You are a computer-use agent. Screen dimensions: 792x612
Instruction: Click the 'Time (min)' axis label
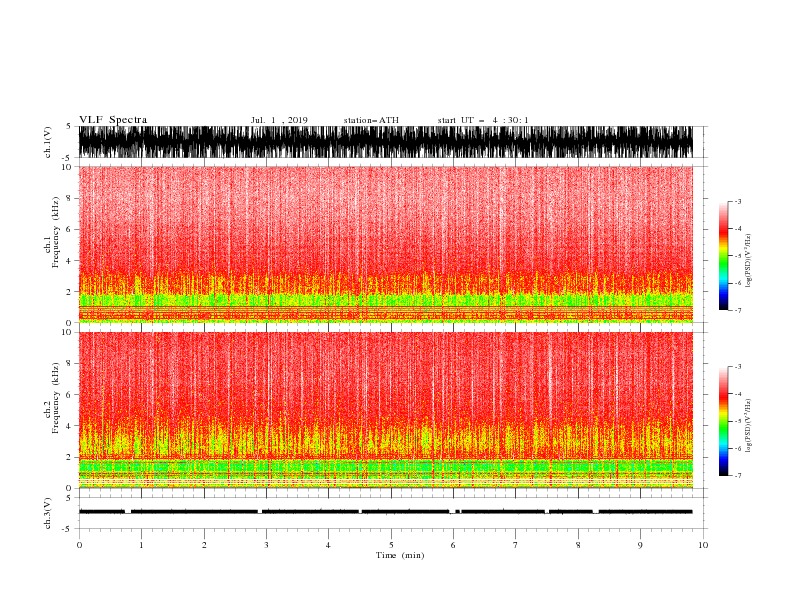400,555
